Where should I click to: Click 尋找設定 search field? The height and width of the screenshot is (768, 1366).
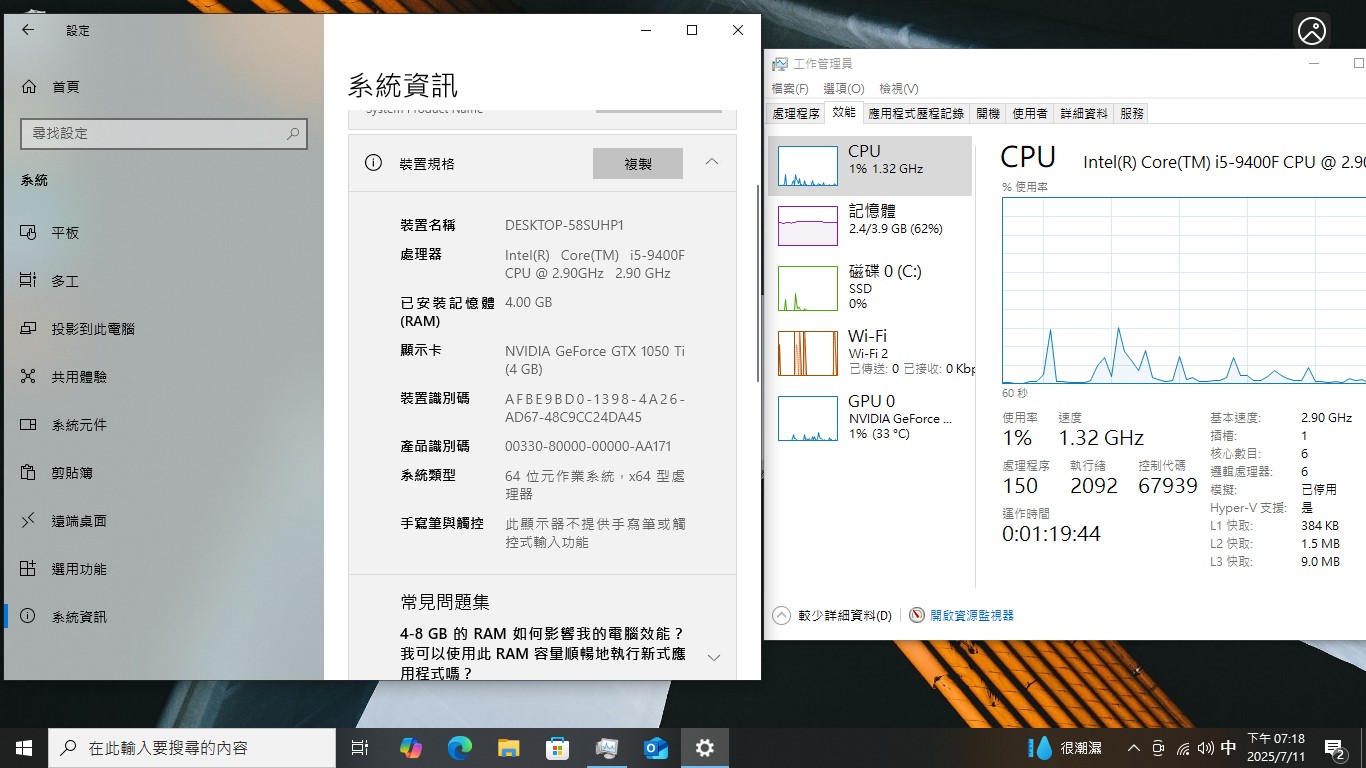164,133
